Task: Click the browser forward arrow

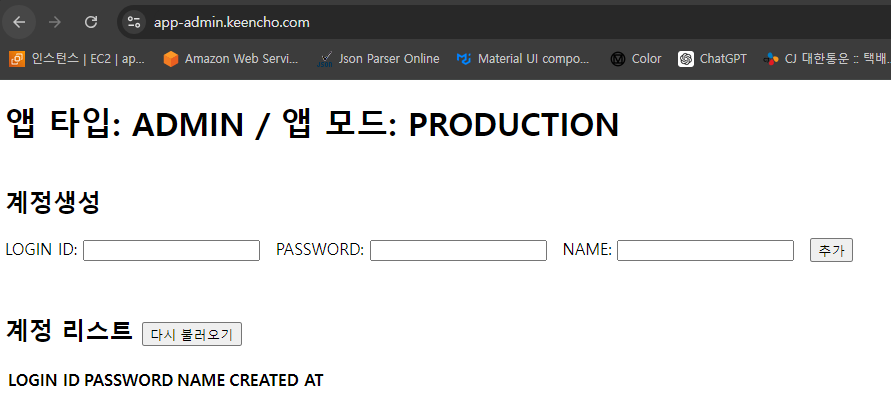Action: (x=55, y=21)
